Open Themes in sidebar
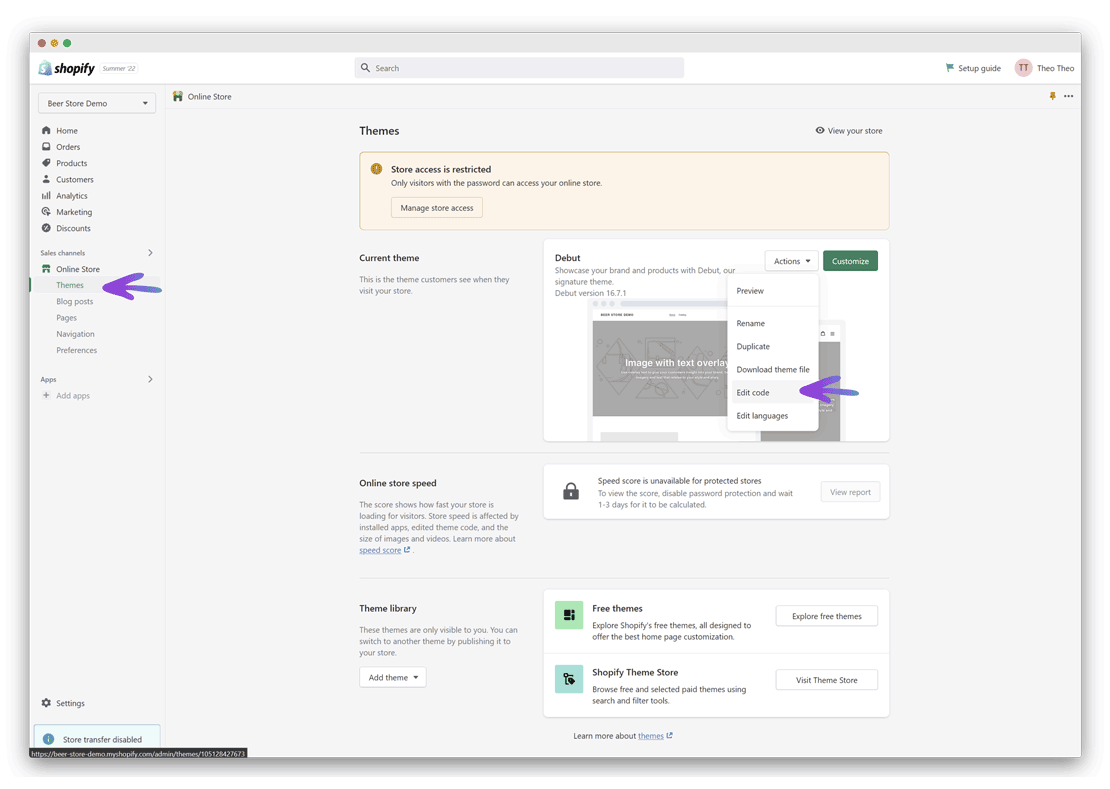Viewport: 1110px width, 789px height. (x=69, y=285)
